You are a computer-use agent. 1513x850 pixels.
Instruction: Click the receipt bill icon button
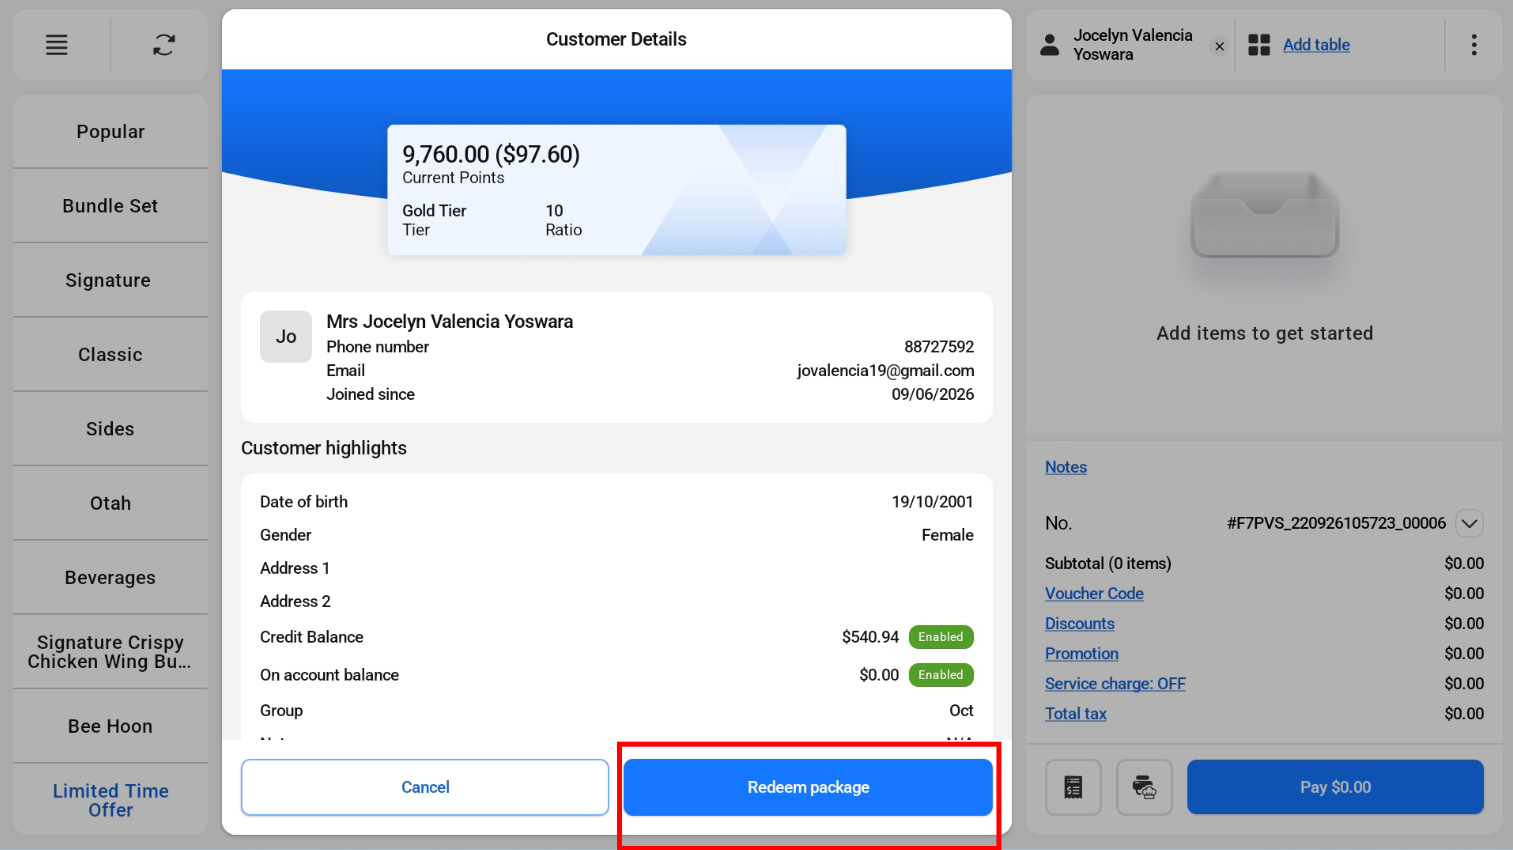pos(1073,787)
